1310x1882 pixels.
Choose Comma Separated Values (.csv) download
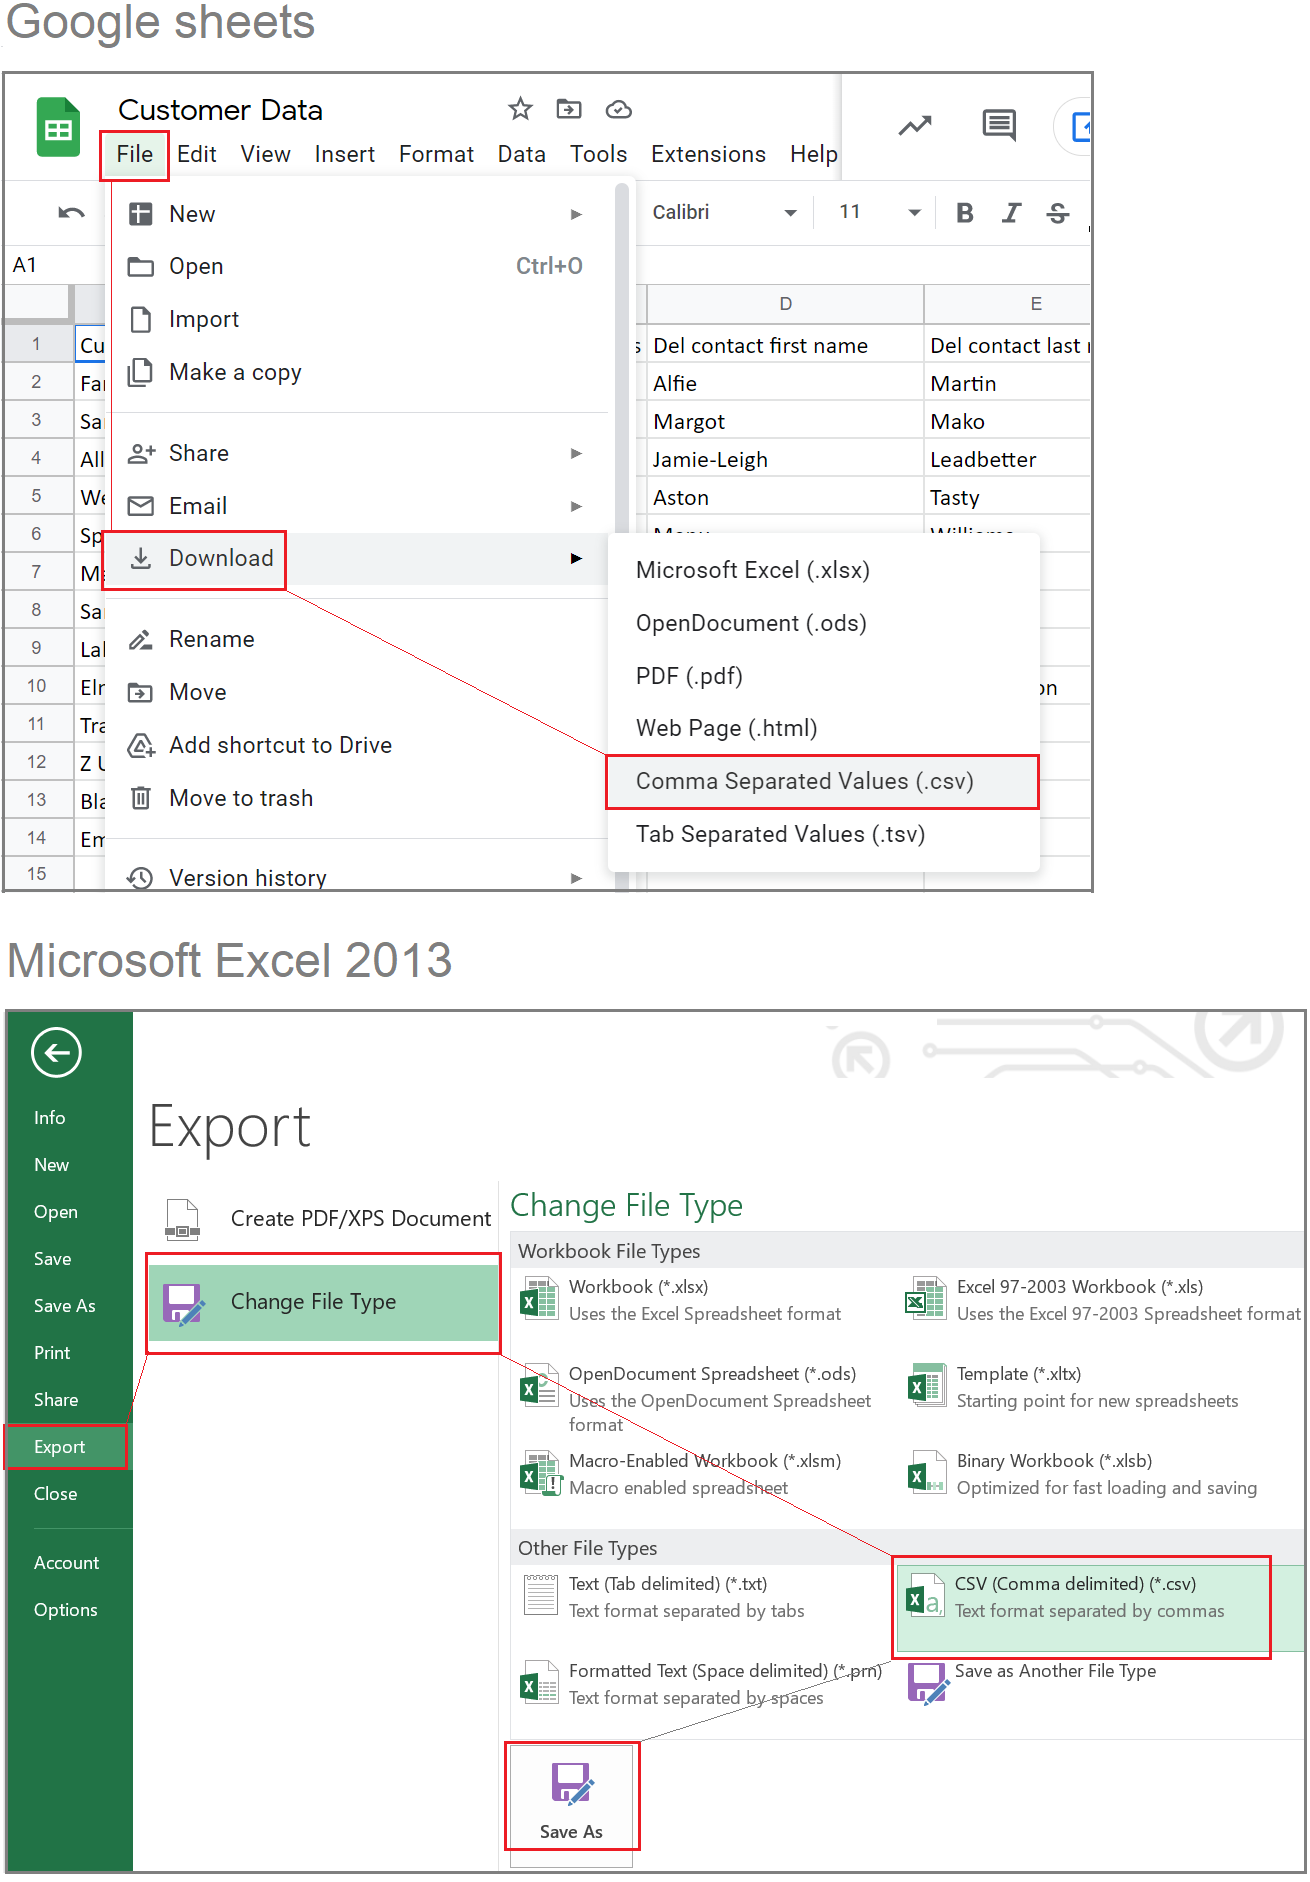823,781
